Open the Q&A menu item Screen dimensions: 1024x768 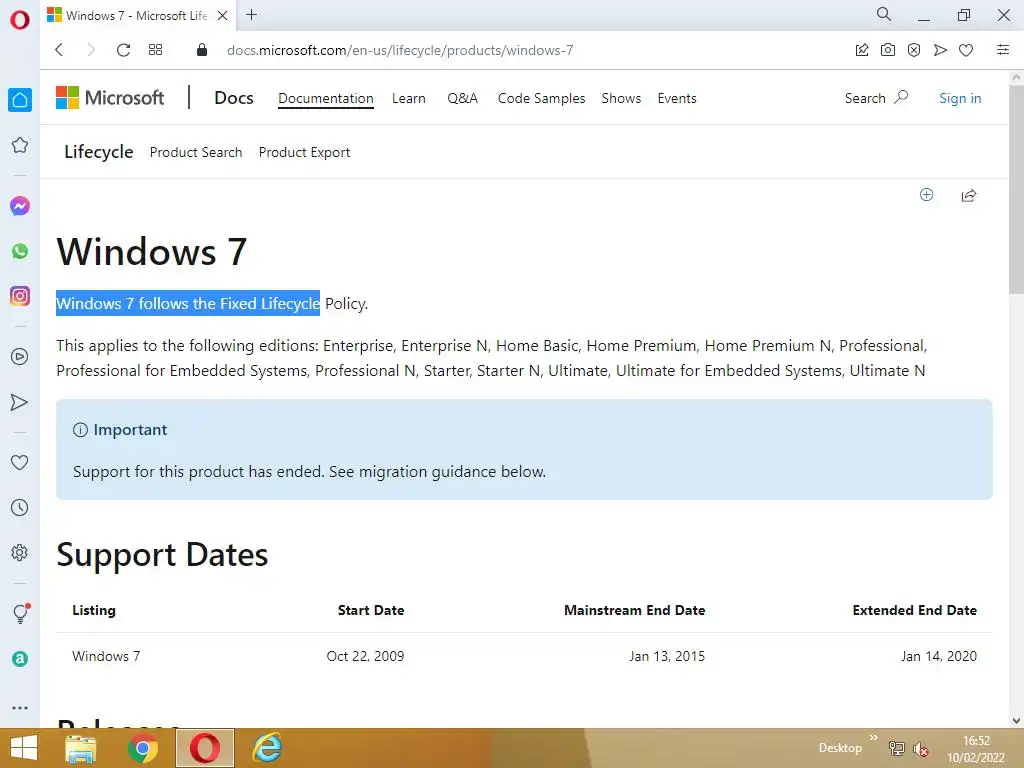coord(462,99)
